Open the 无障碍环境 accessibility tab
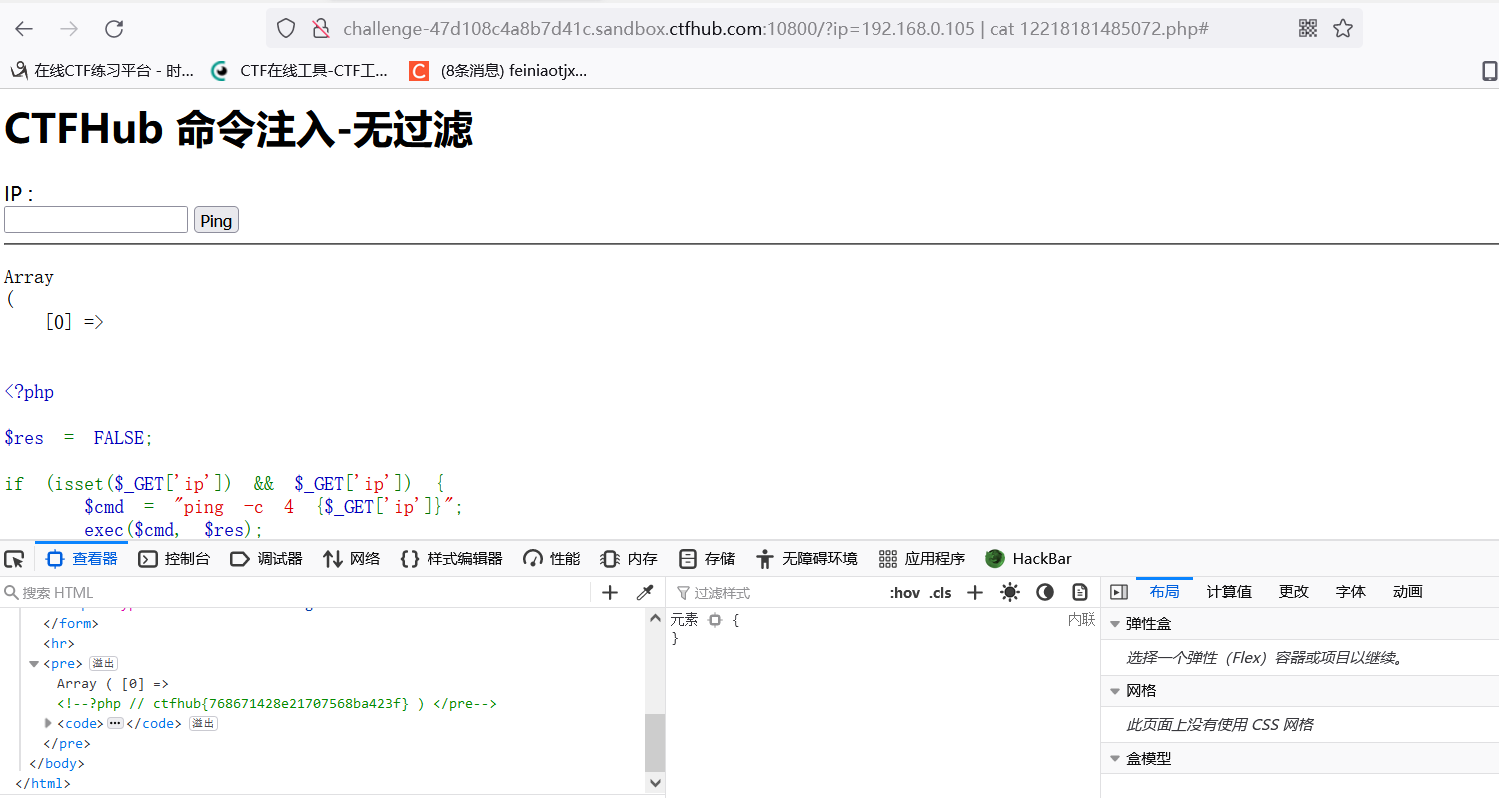The image size is (1499, 798). click(x=807, y=559)
